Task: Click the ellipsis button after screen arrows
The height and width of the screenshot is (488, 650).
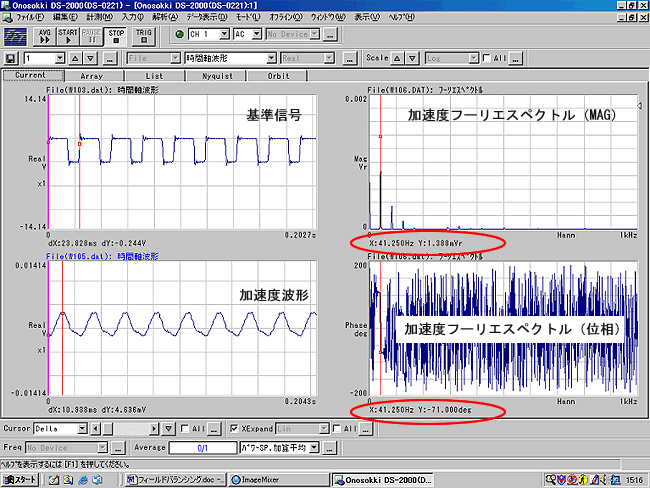Action: [x=109, y=58]
